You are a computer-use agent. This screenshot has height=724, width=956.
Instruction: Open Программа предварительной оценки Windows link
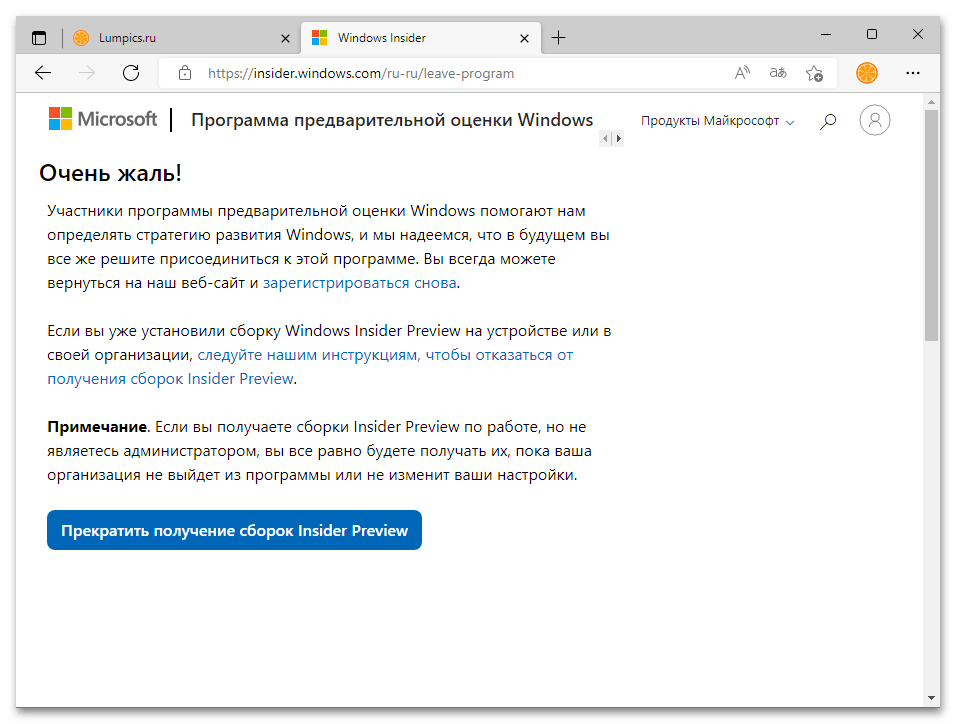[392, 120]
